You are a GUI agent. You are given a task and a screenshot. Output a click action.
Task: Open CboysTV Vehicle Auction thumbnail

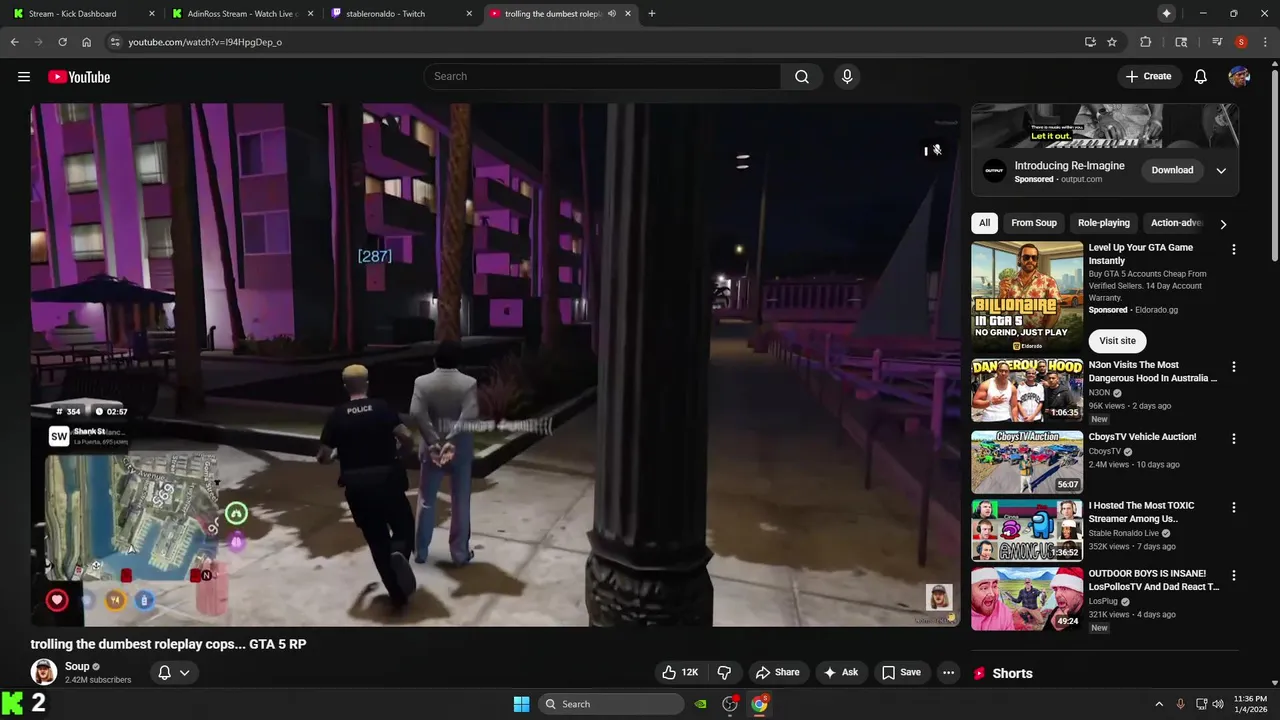click(1027, 462)
